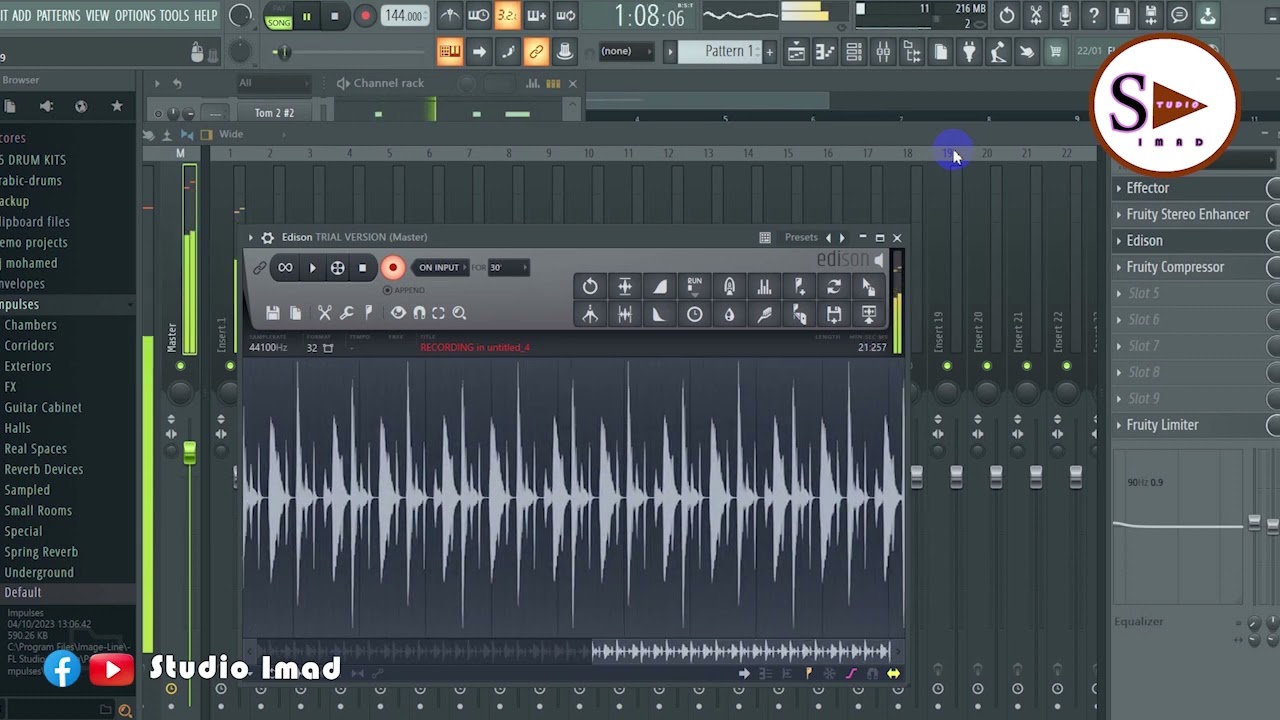Screen dimensions: 1280x720
Task: Click Edison save (floppy) icon
Action: (272, 313)
